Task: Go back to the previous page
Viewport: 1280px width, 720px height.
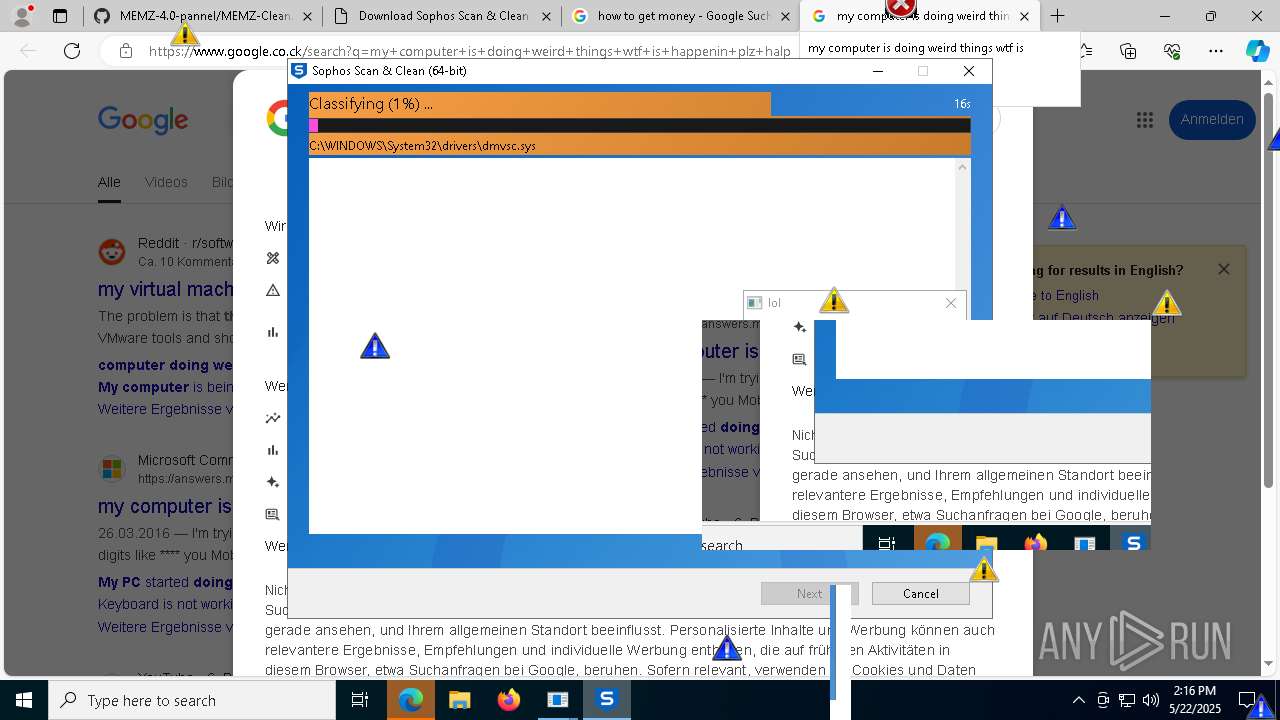Action: pos(29,51)
